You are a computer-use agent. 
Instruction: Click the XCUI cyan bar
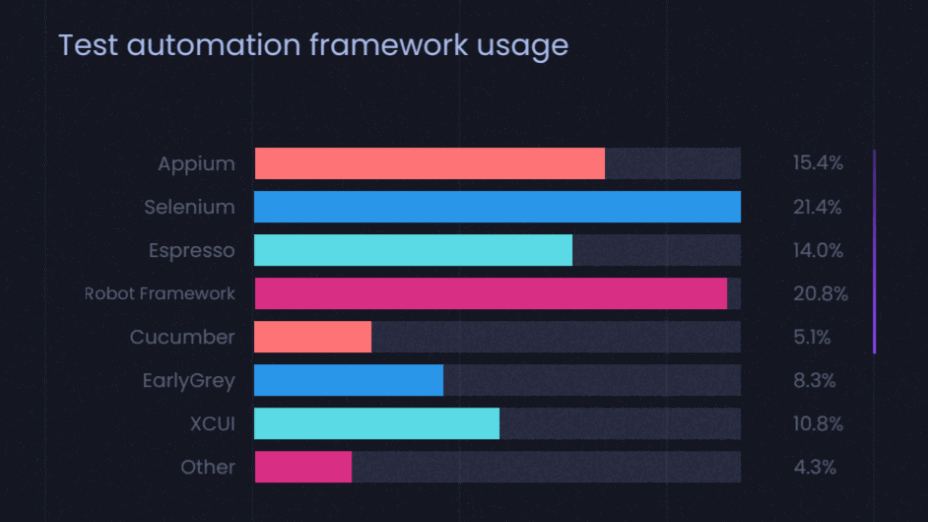click(x=376, y=424)
